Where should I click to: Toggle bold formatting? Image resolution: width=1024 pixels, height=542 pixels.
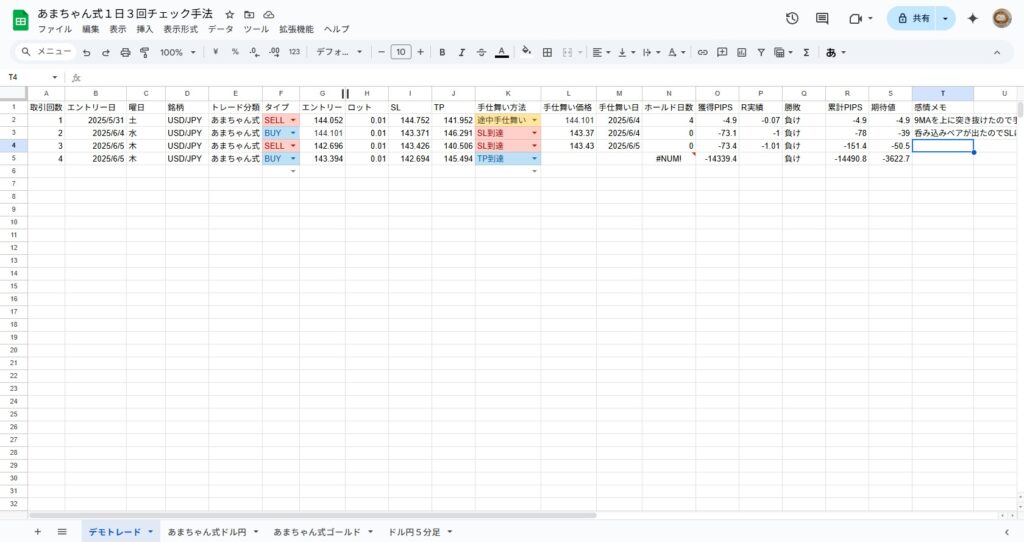[x=441, y=52]
